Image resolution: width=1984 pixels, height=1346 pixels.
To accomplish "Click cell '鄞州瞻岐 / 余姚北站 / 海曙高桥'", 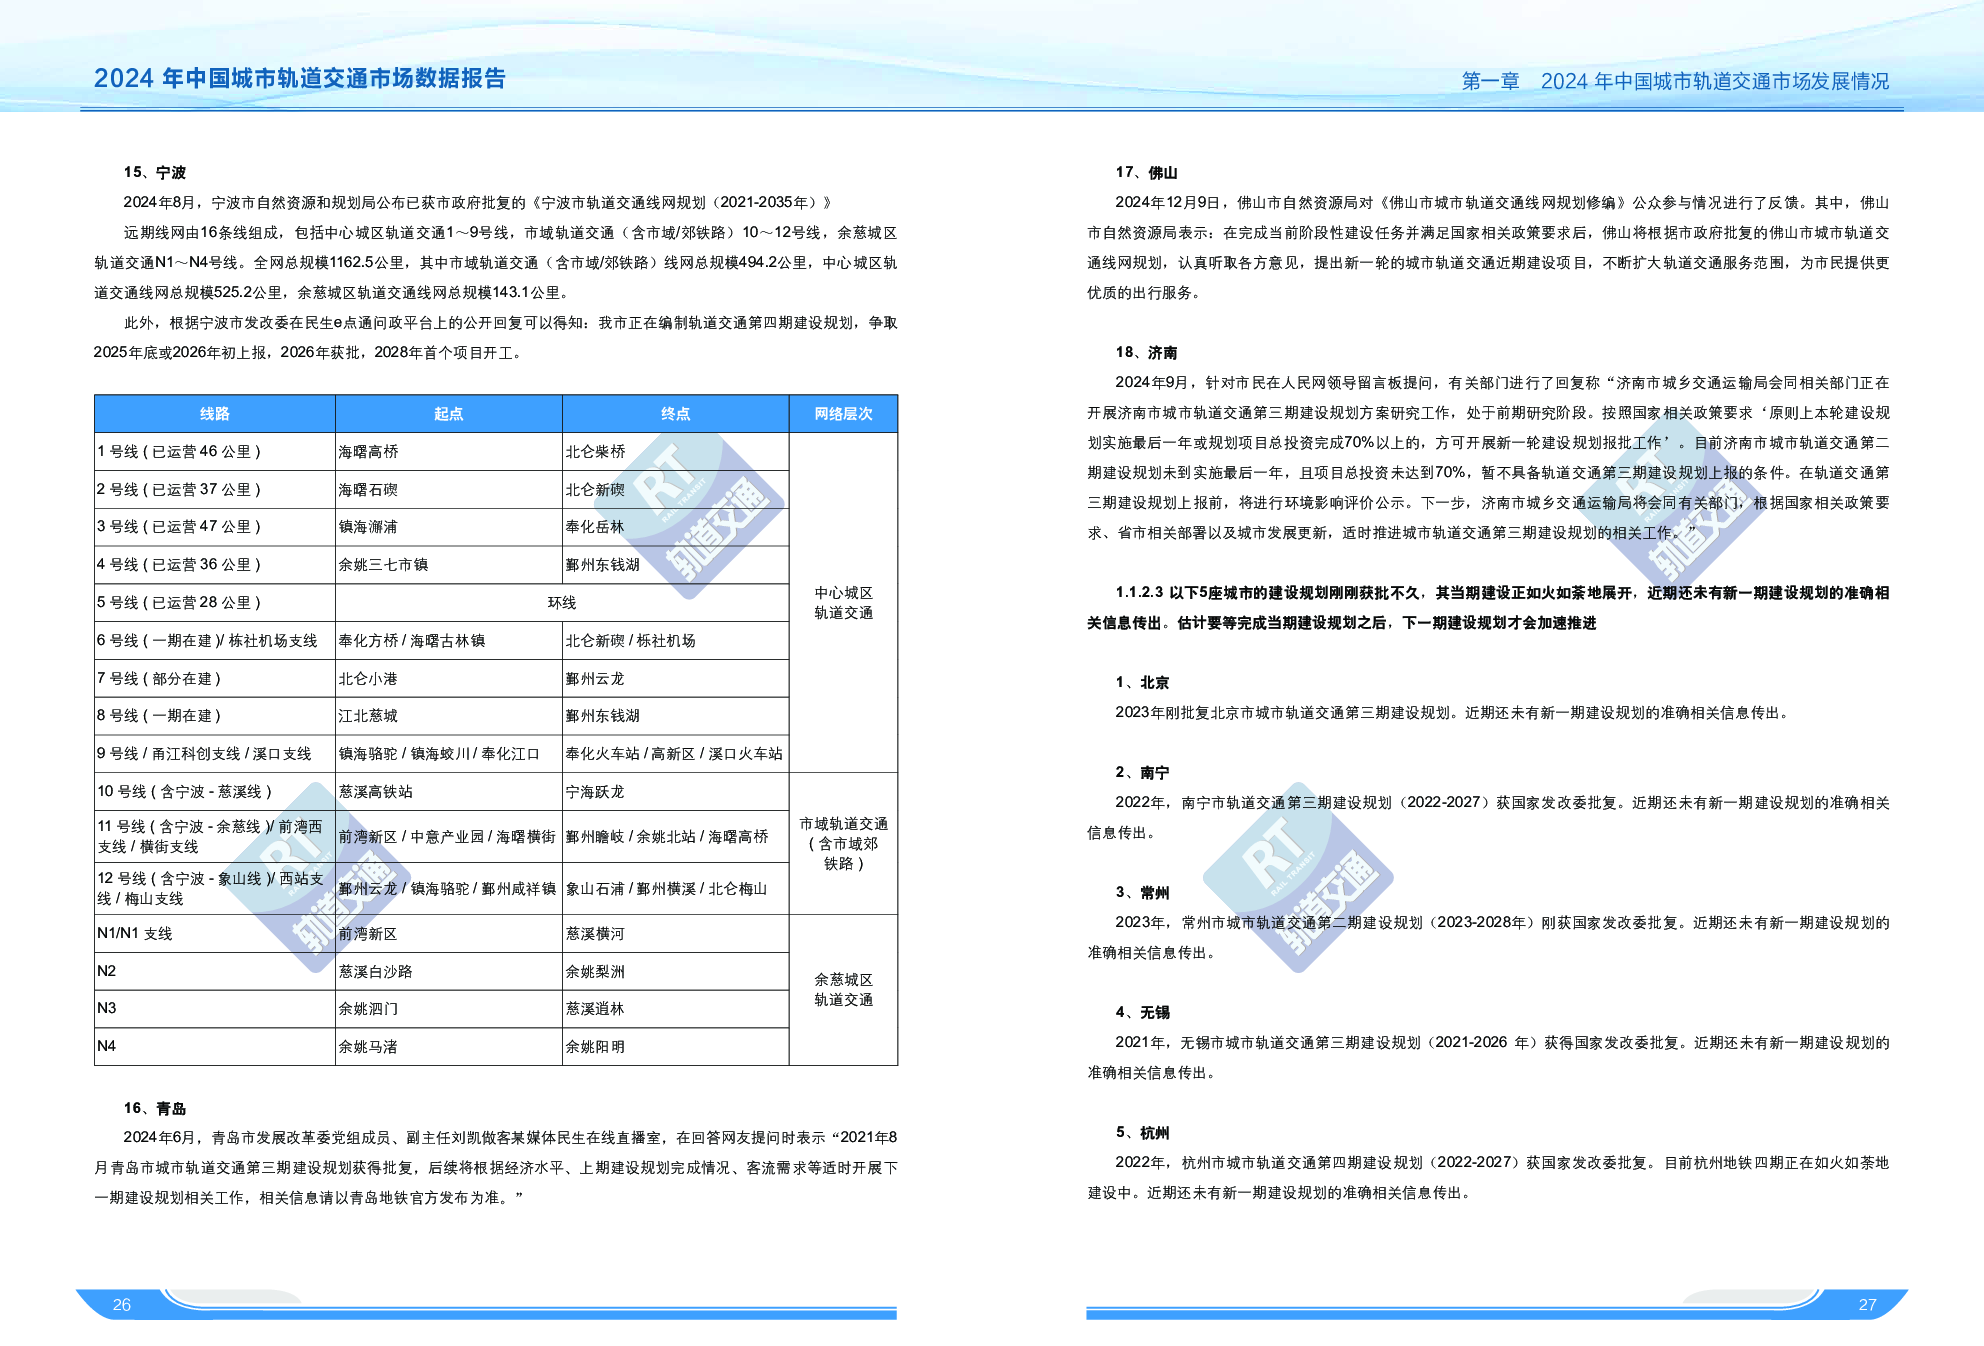I will point(675,836).
